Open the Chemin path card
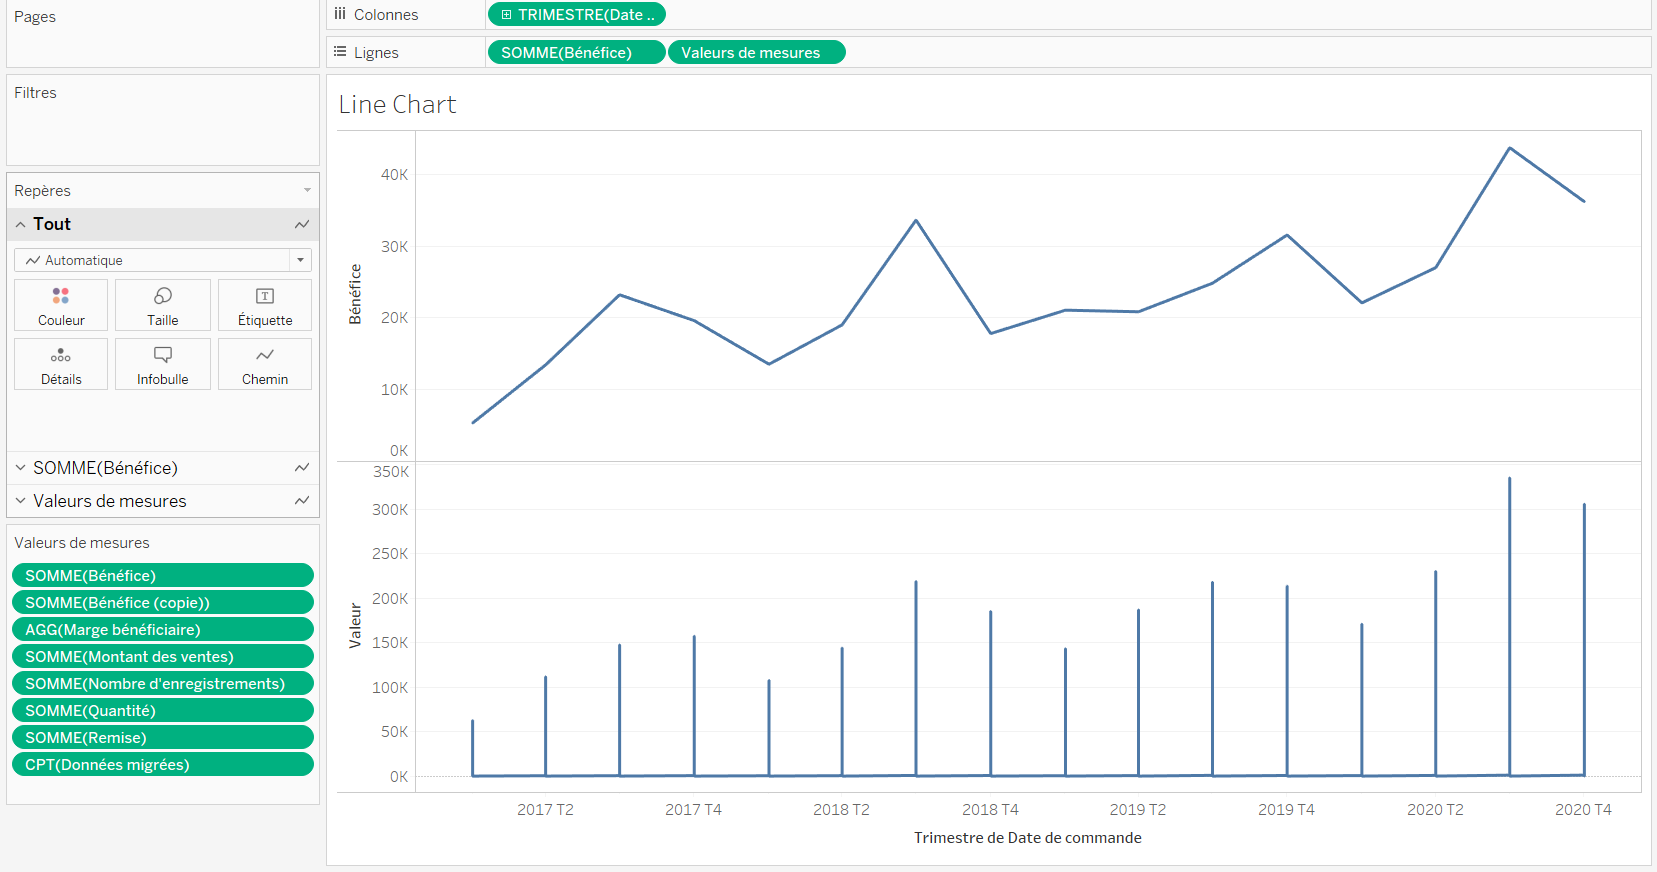The height and width of the screenshot is (872, 1657). pos(265,364)
